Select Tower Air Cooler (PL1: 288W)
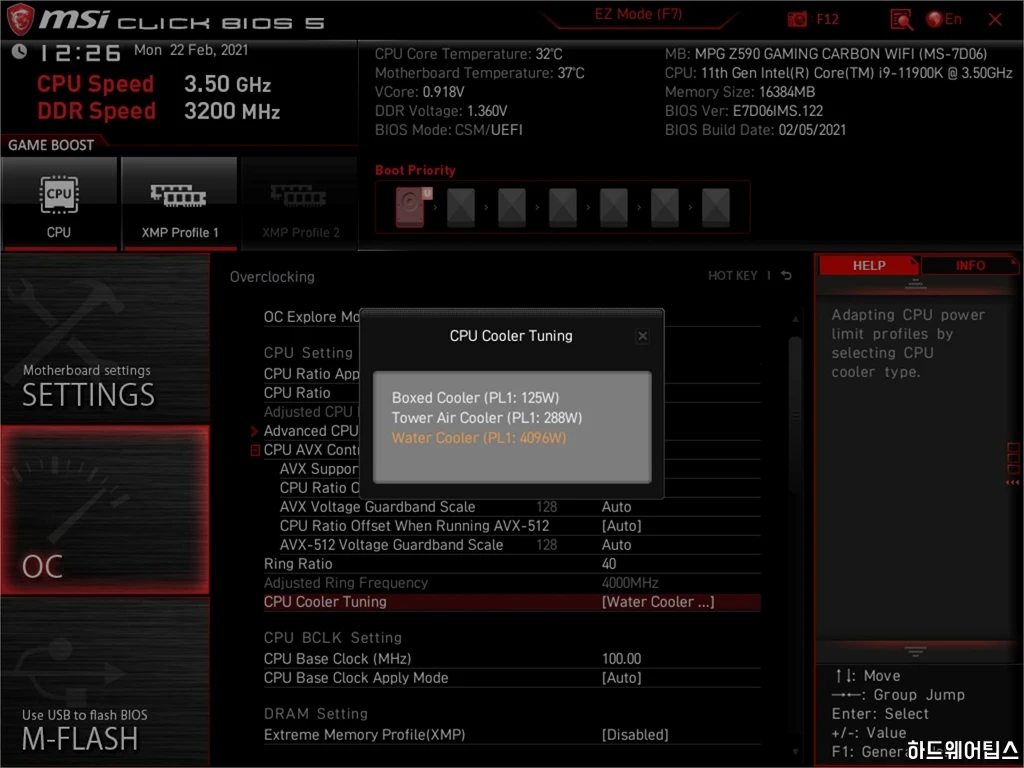 pos(487,418)
